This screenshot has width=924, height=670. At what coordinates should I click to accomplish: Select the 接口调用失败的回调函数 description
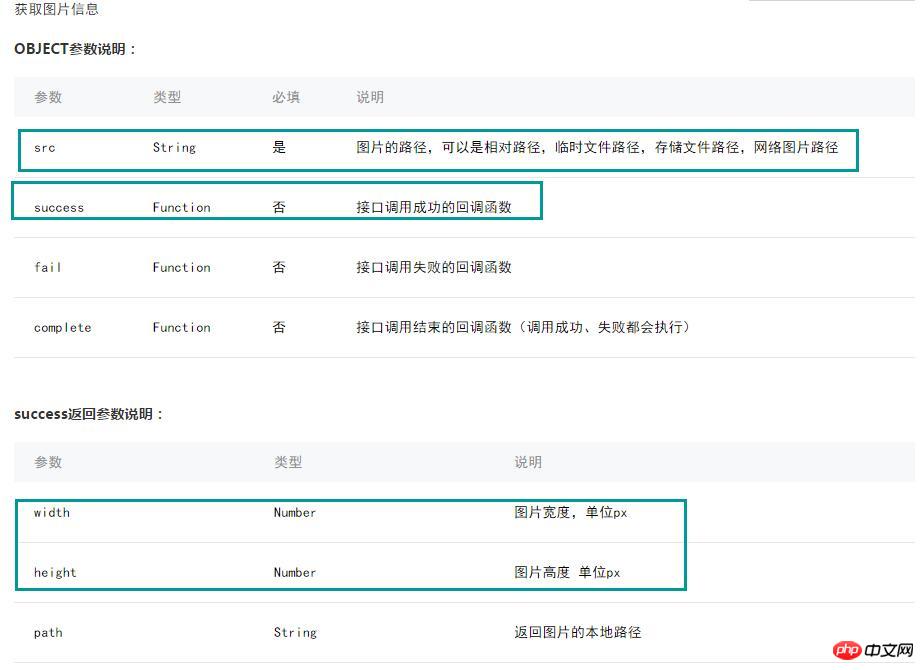click(x=434, y=268)
